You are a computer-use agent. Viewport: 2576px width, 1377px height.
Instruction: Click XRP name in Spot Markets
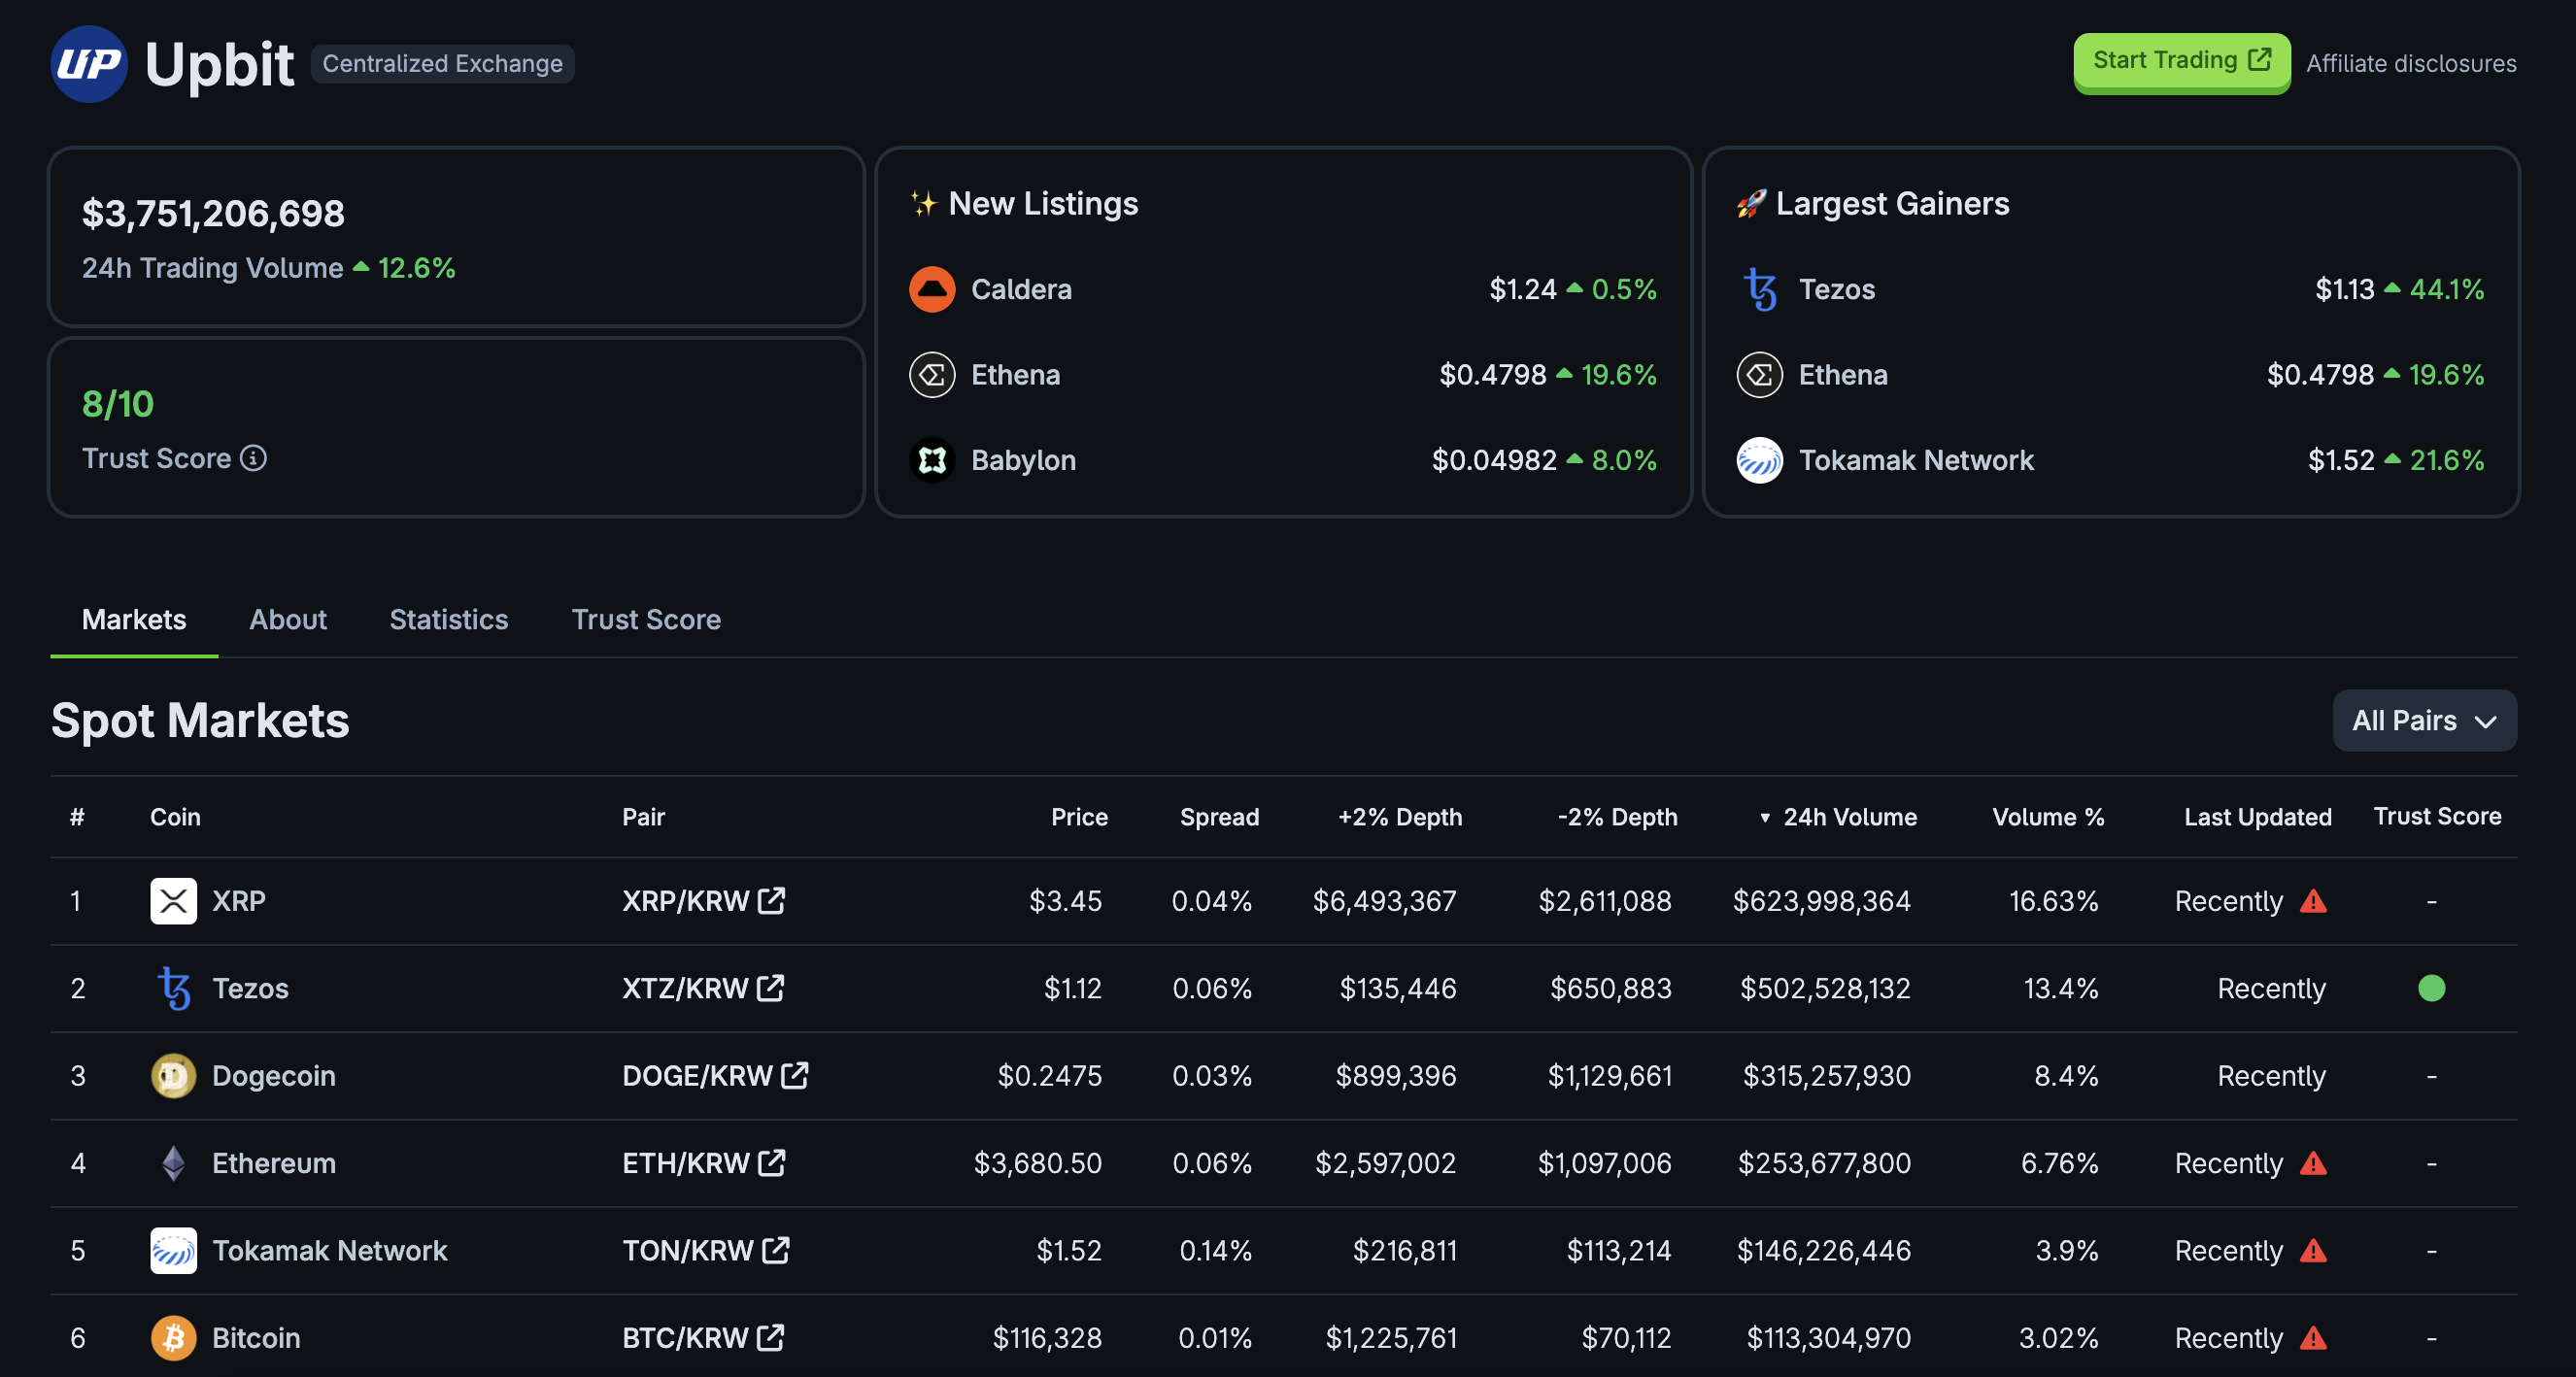coord(239,901)
